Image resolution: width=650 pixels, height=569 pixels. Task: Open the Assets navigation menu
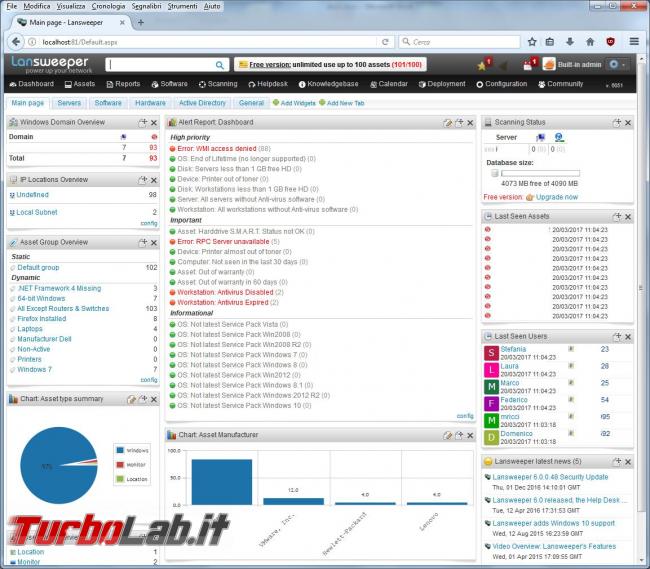(x=80, y=84)
